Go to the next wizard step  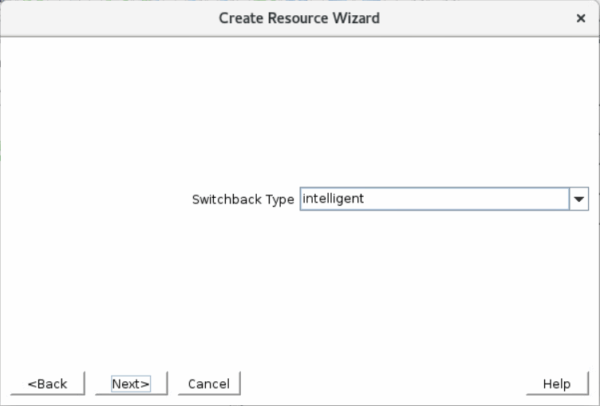[x=131, y=383]
